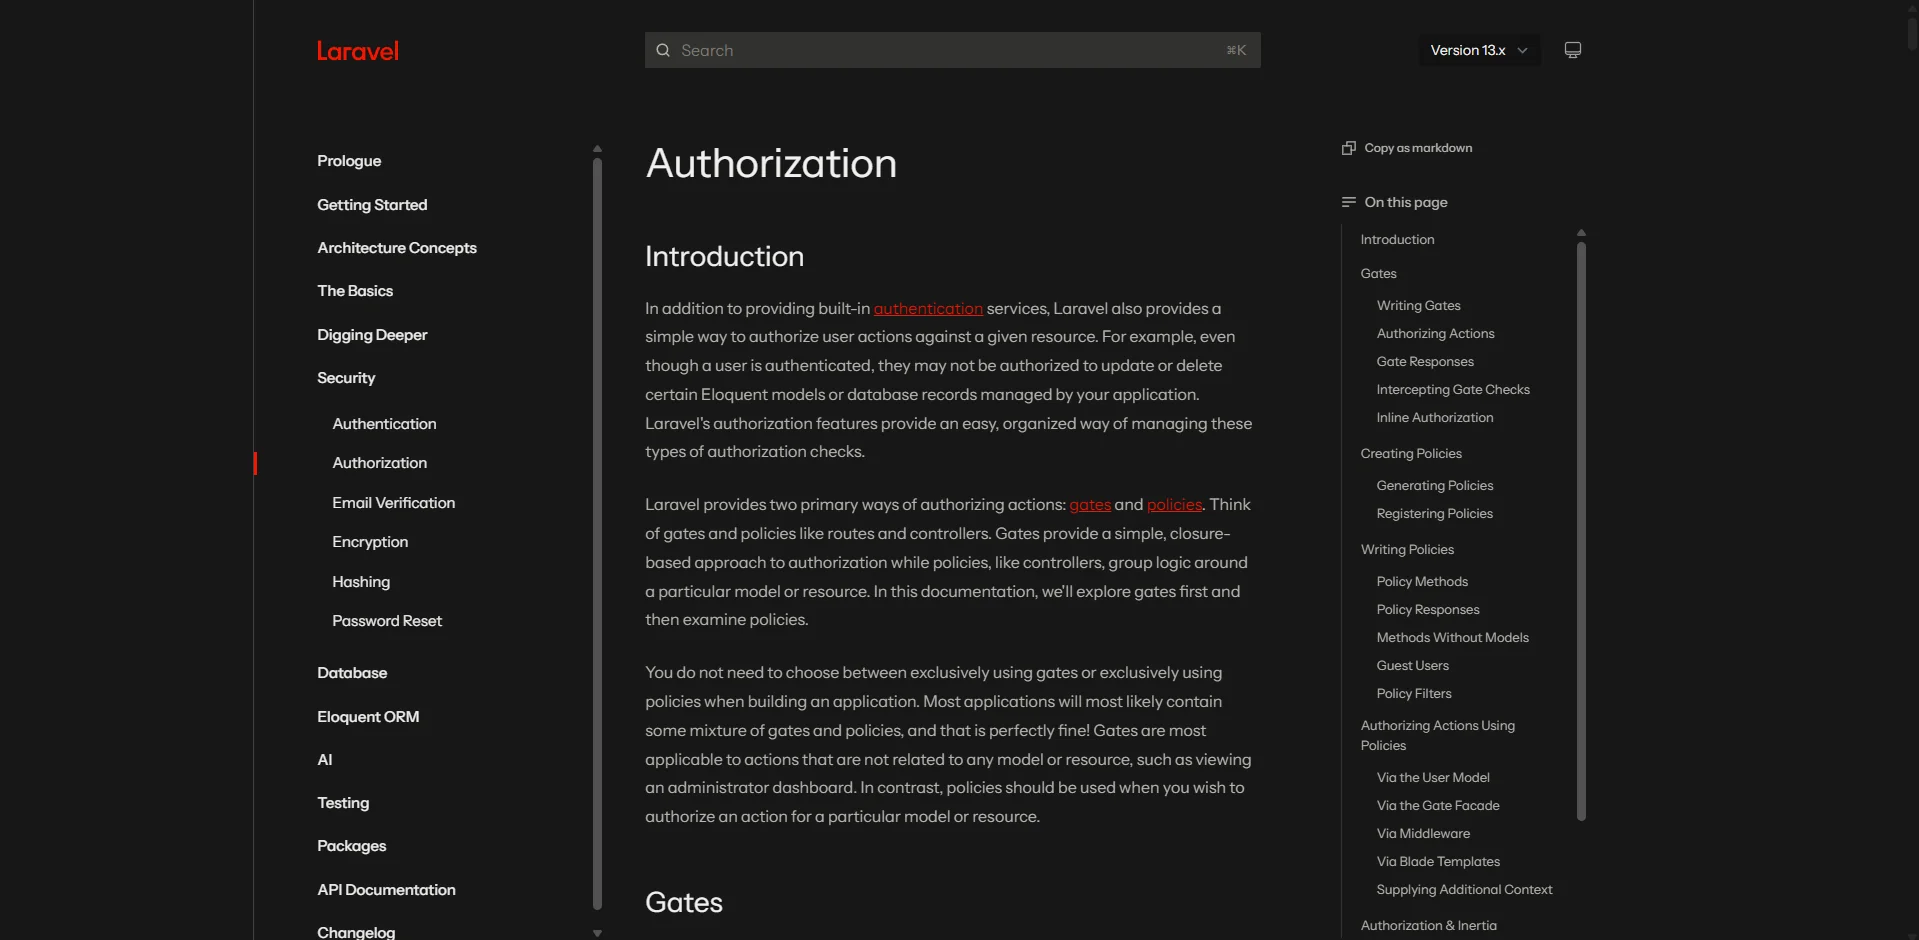Click the Gates section heading in content
The width and height of the screenshot is (1919, 940).
pos(684,903)
